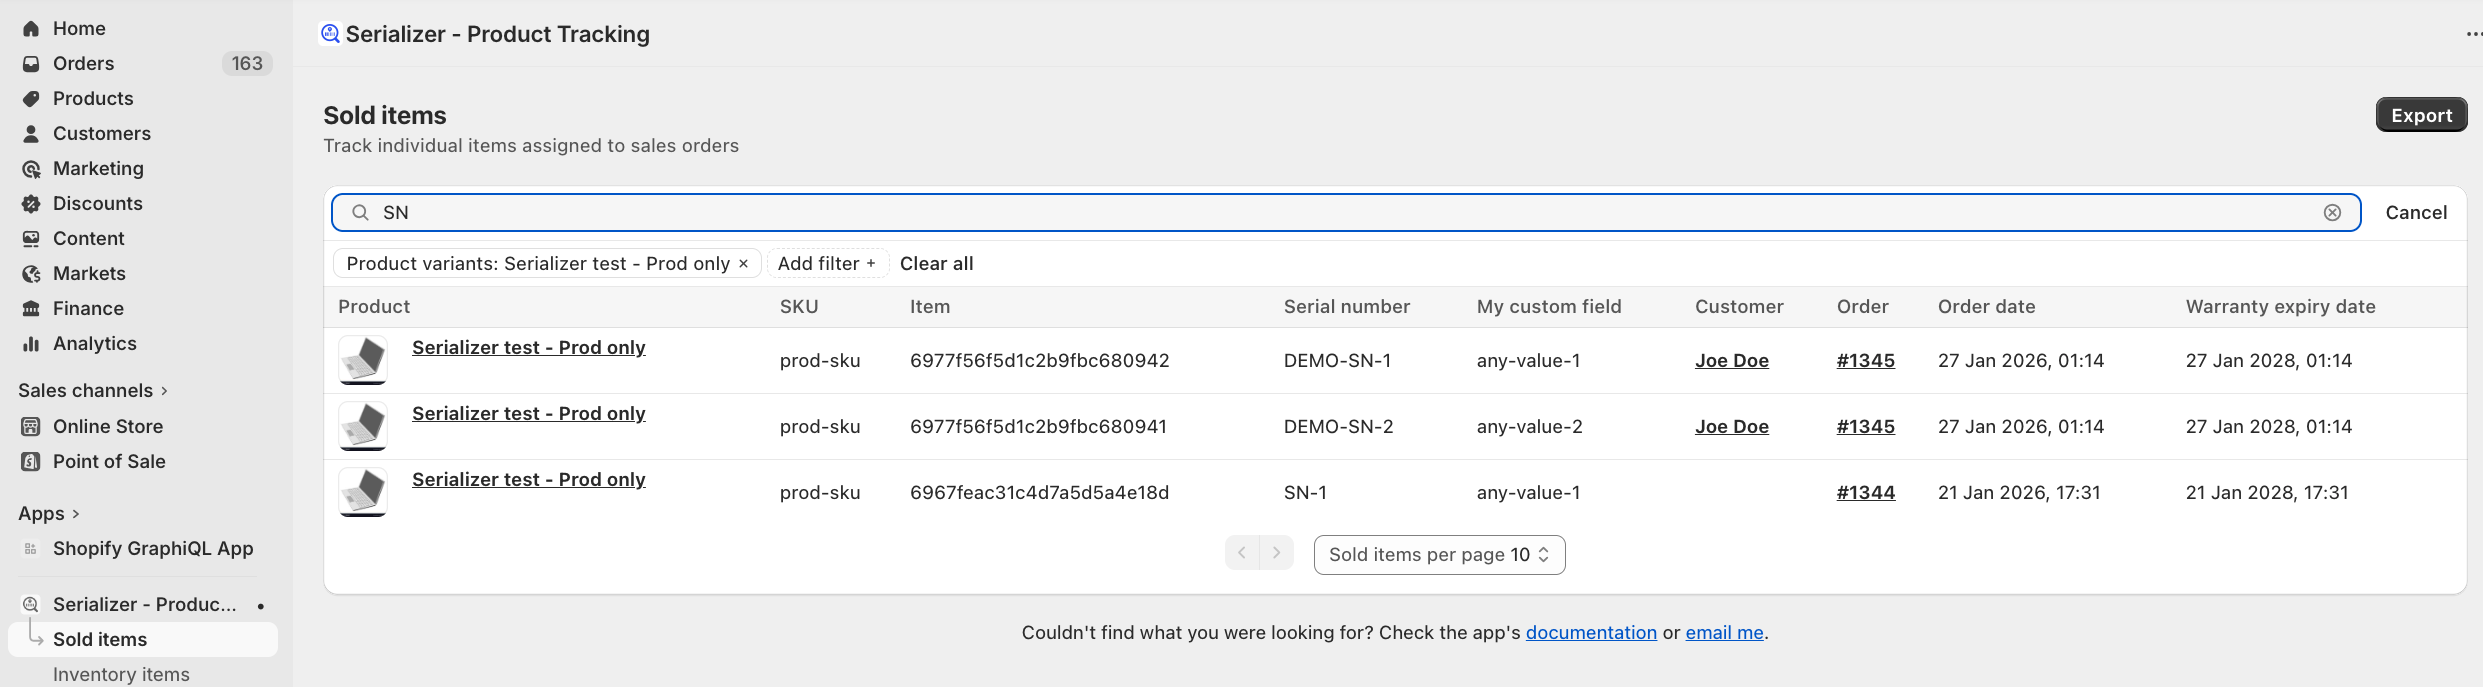
Task: Open Analytics via bar chart icon
Action: click(x=31, y=344)
